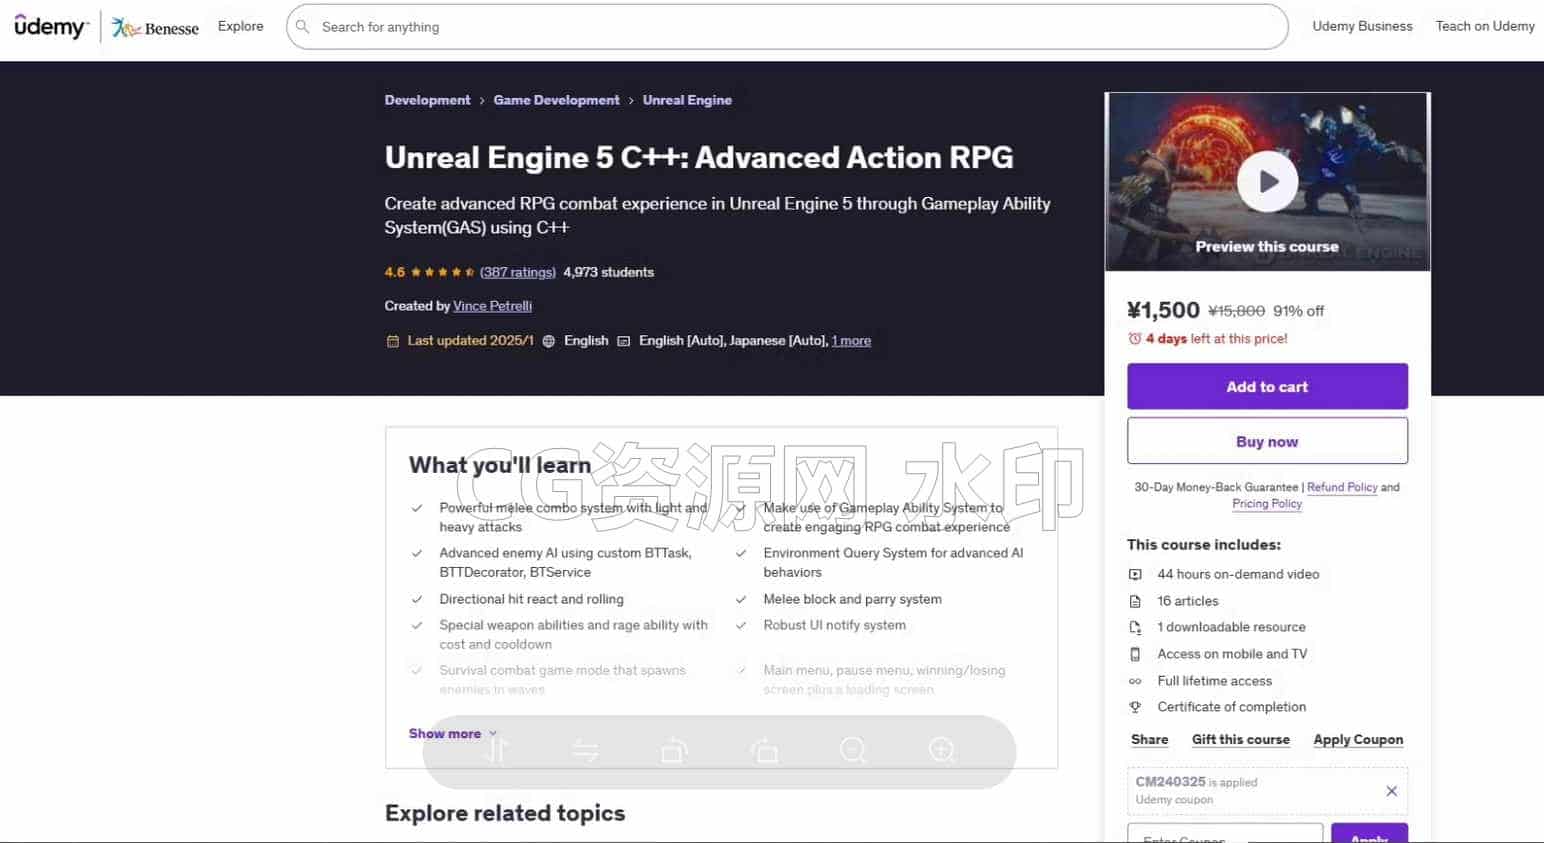This screenshot has width=1544, height=843.
Task: Open Udemy Business in top navigation
Action: pyautogui.click(x=1362, y=26)
